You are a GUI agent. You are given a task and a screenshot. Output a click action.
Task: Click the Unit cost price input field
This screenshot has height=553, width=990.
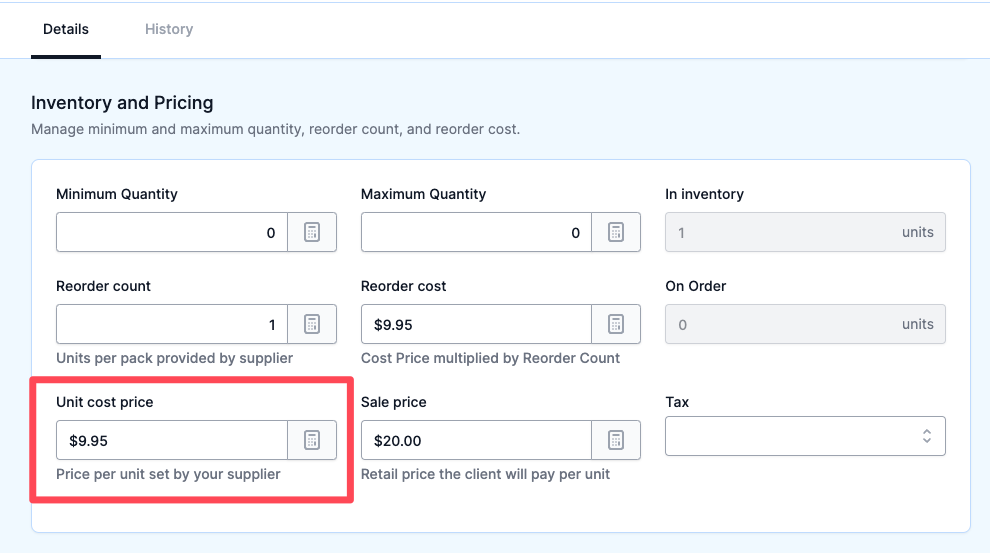click(x=172, y=440)
